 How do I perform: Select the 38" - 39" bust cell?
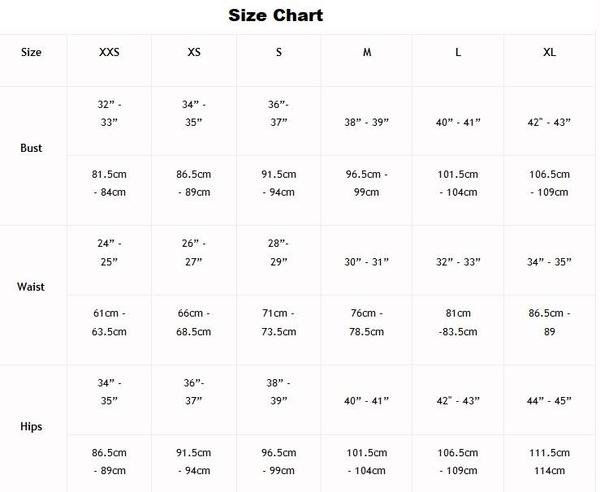366,122
